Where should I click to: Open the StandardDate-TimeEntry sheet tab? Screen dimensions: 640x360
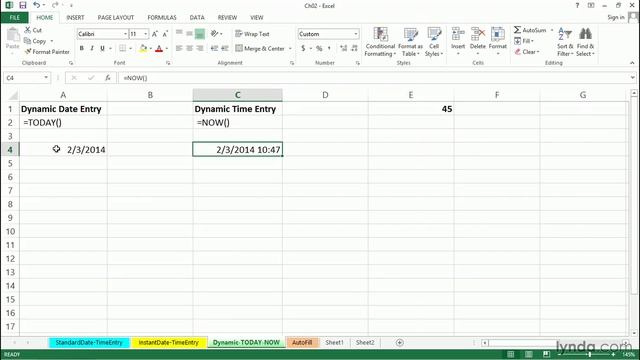pyautogui.click(x=89, y=342)
